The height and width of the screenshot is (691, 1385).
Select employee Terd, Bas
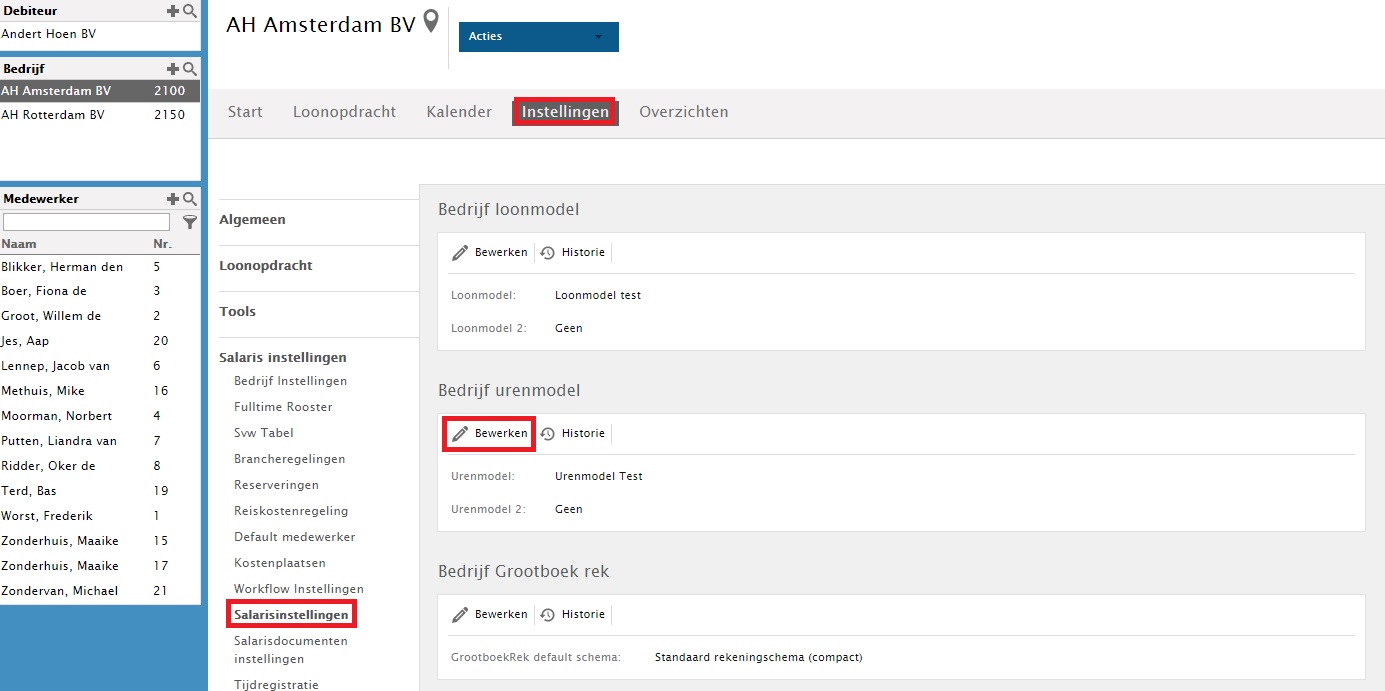(100, 491)
